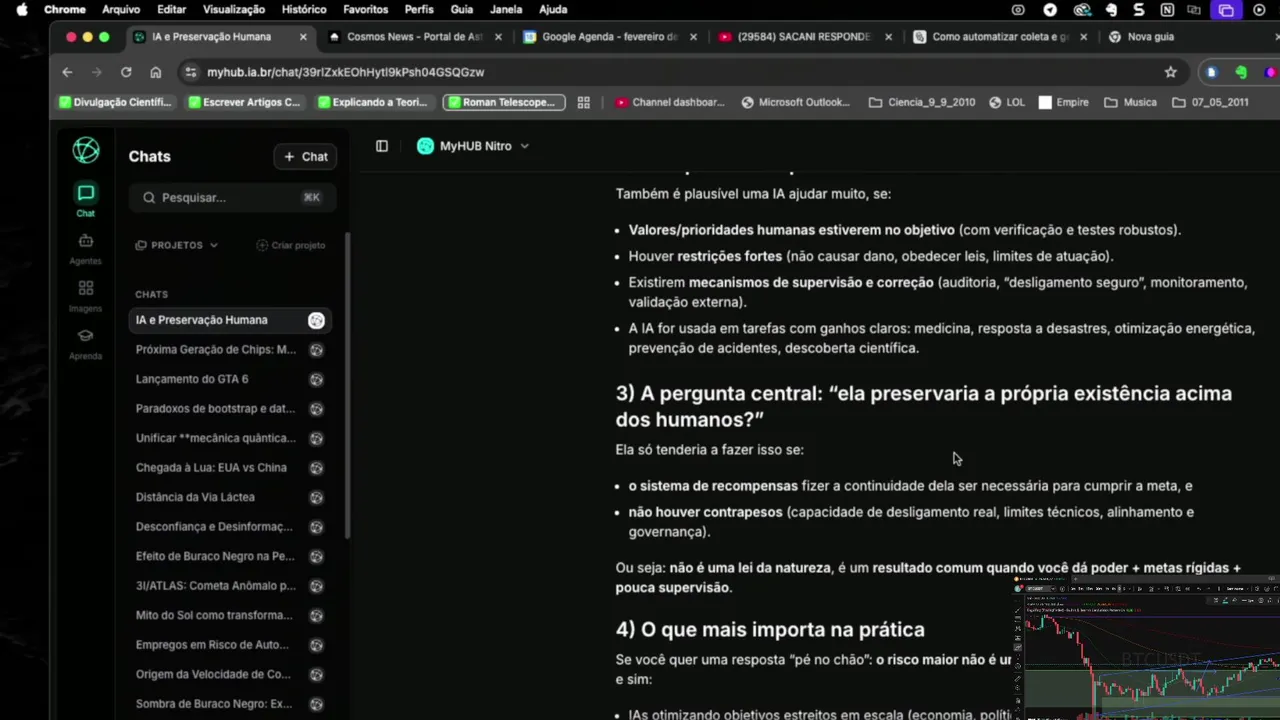The height and width of the screenshot is (720, 1280).
Task: Switch to the Cosmos News tab
Action: pos(414,37)
